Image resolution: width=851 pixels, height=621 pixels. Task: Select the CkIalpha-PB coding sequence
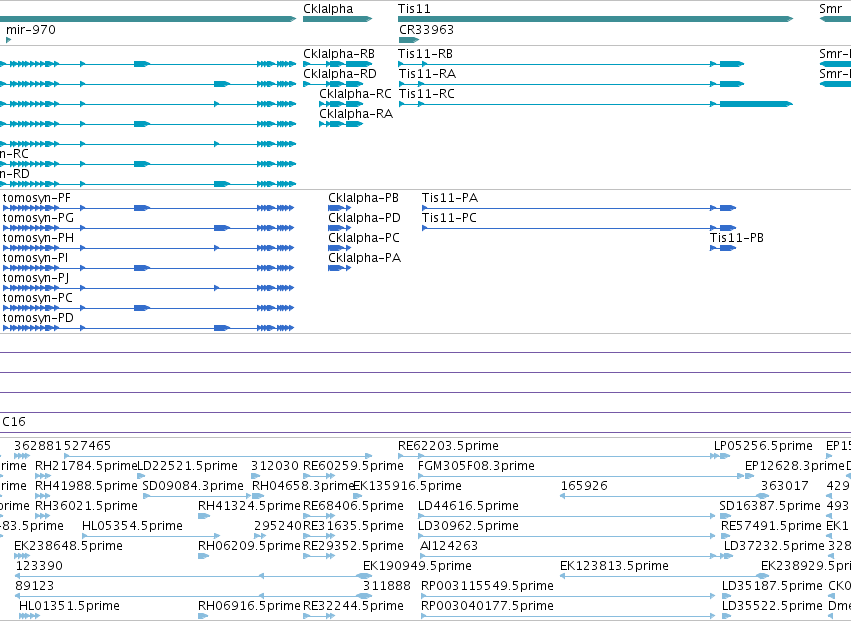click(x=339, y=208)
